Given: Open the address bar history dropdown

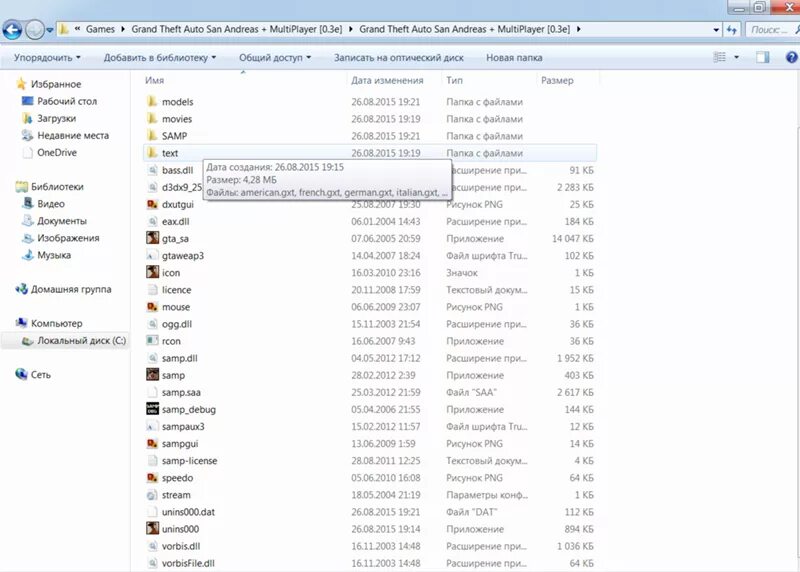Looking at the screenshot, I should point(716,30).
